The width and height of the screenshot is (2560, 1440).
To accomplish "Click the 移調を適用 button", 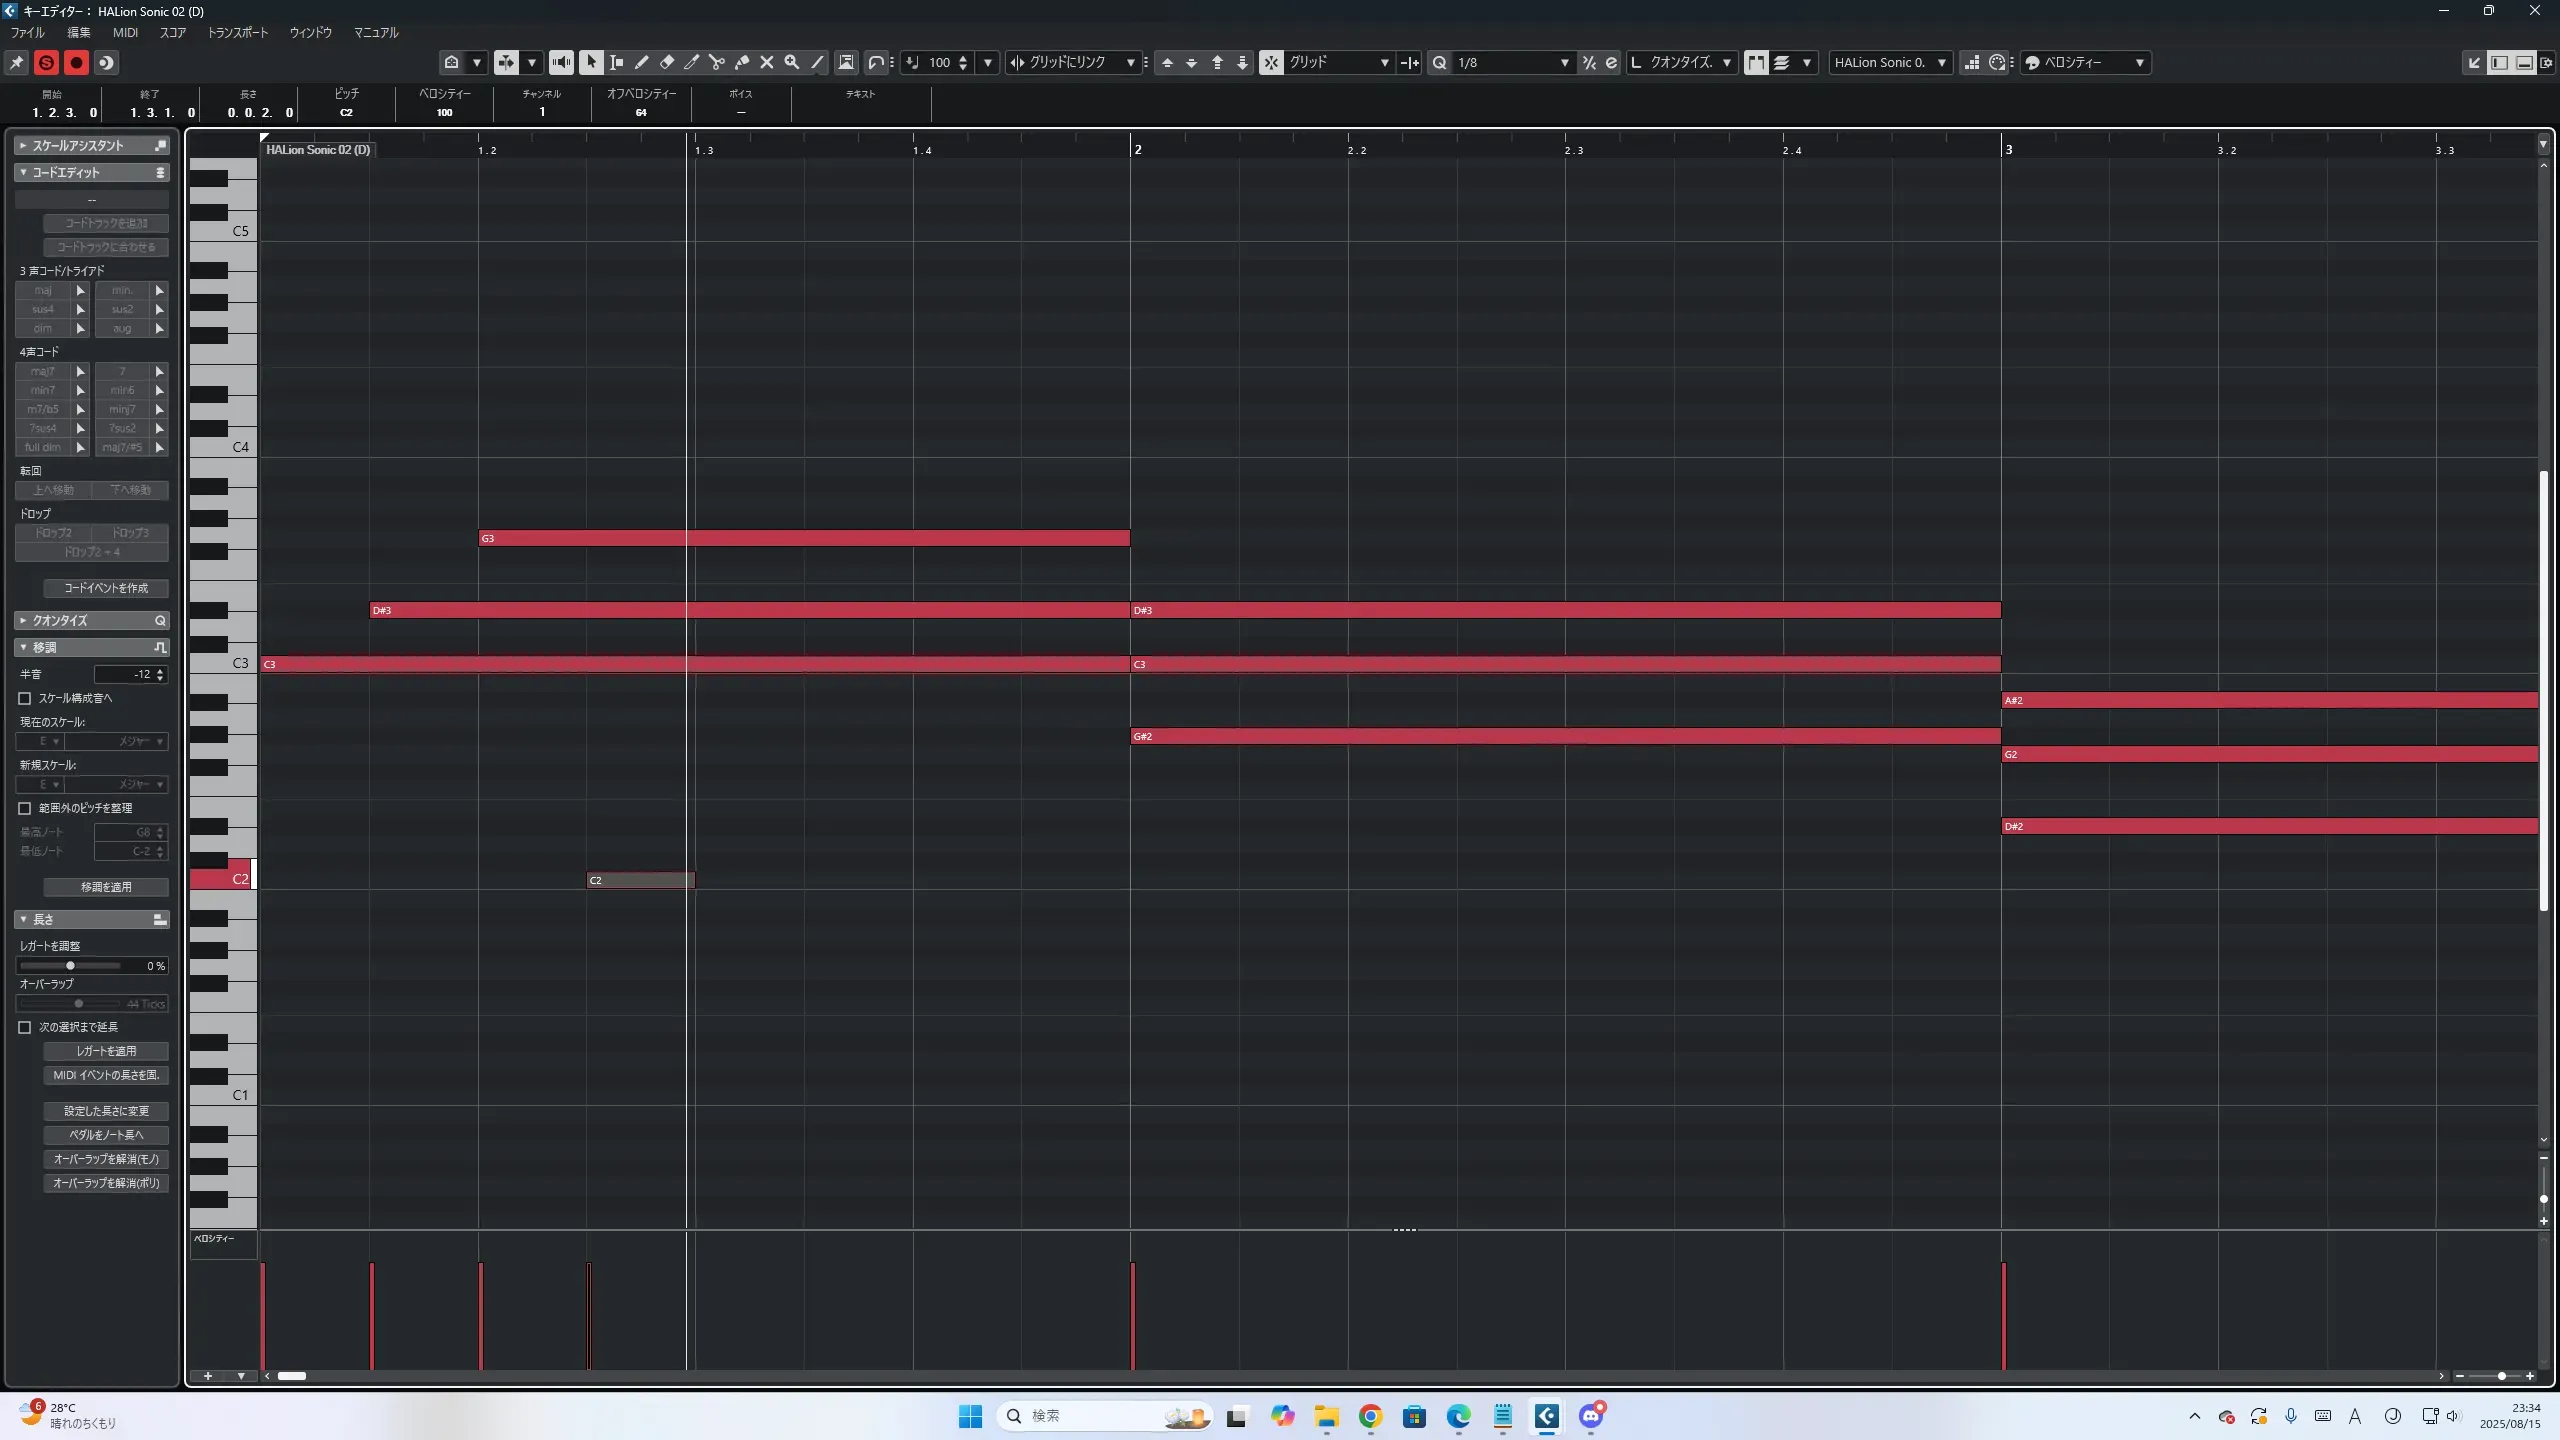I will [x=106, y=887].
